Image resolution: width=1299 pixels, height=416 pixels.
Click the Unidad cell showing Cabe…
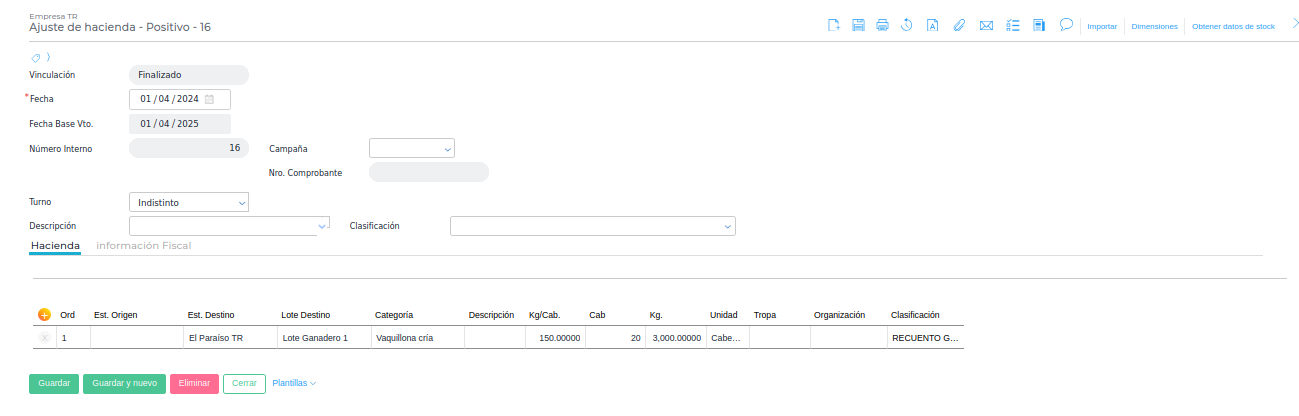click(x=728, y=338)
